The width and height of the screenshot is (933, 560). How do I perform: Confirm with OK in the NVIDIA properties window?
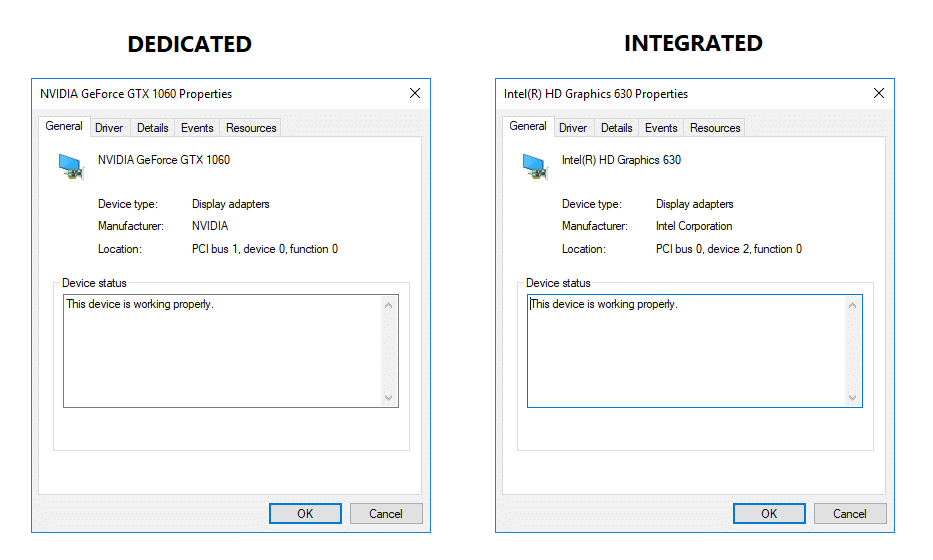(x=305, y=514)
